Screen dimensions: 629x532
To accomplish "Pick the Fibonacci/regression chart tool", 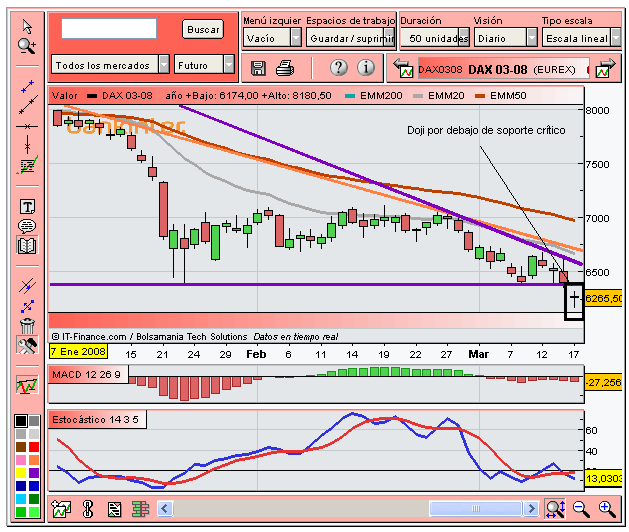I will [27, 165].
